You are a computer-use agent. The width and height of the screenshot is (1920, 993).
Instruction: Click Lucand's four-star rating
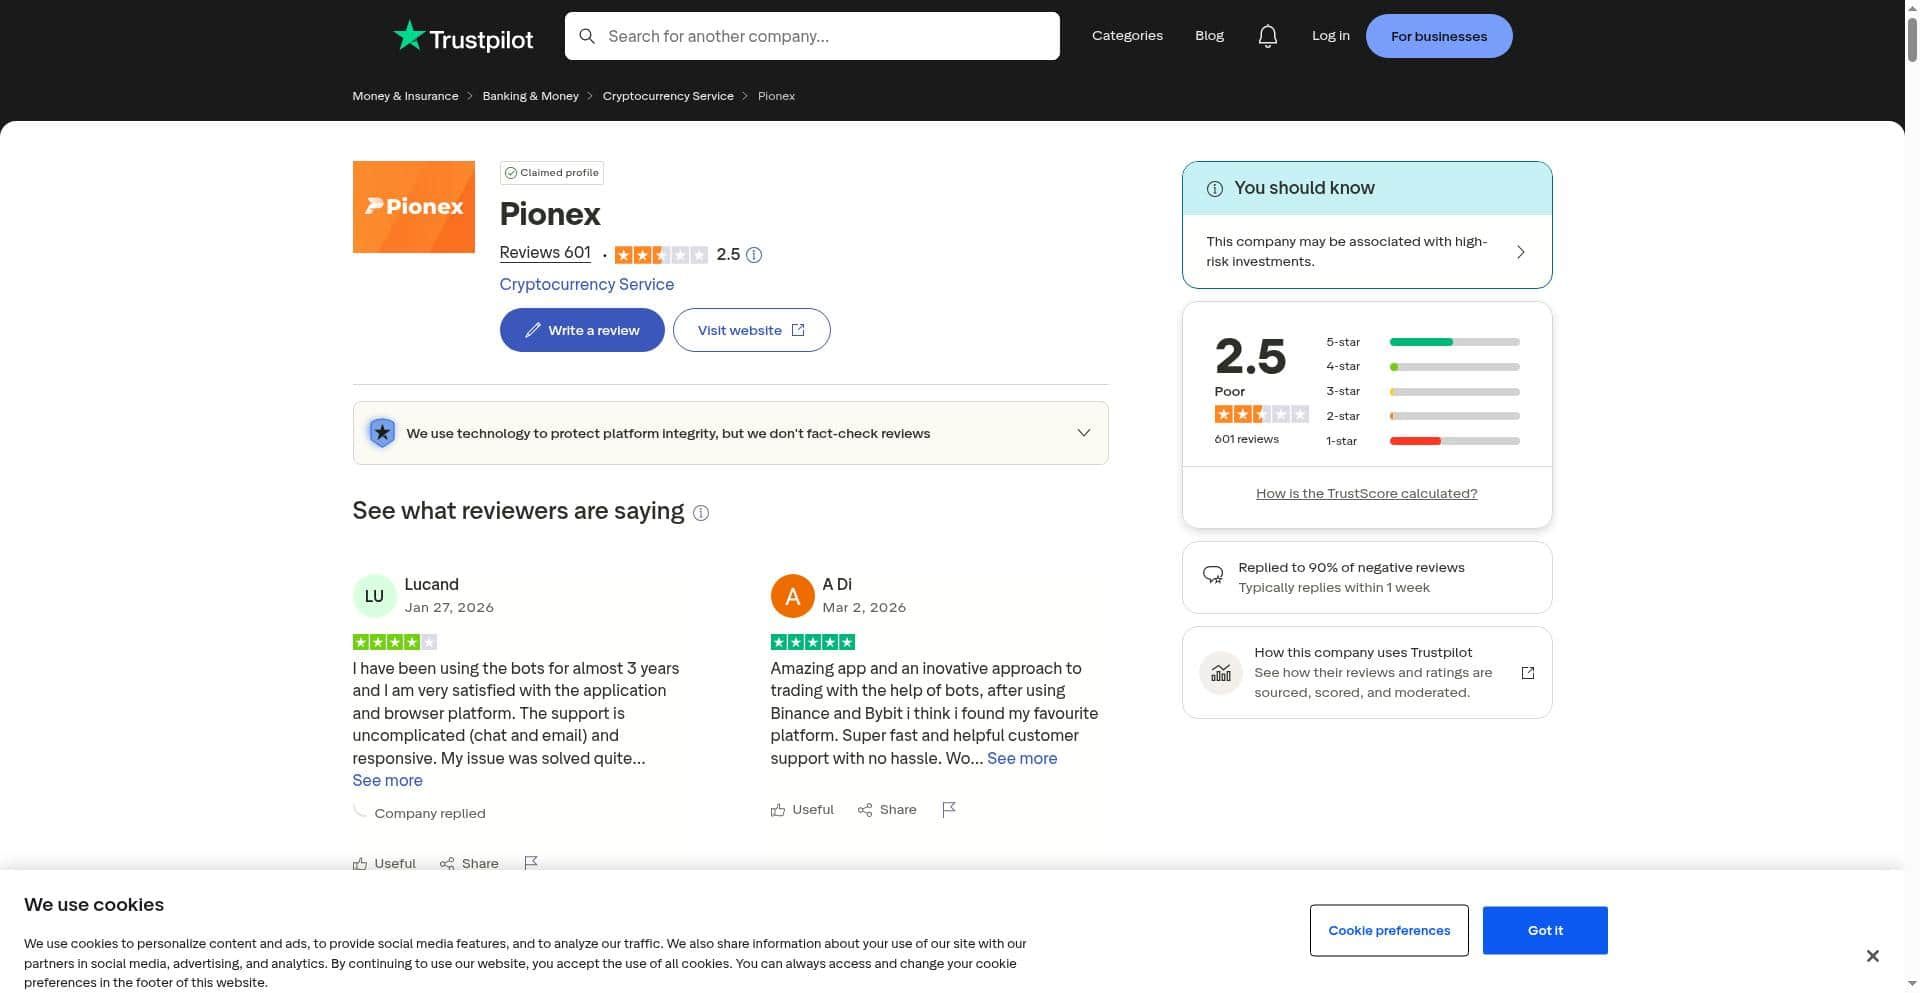394,642
